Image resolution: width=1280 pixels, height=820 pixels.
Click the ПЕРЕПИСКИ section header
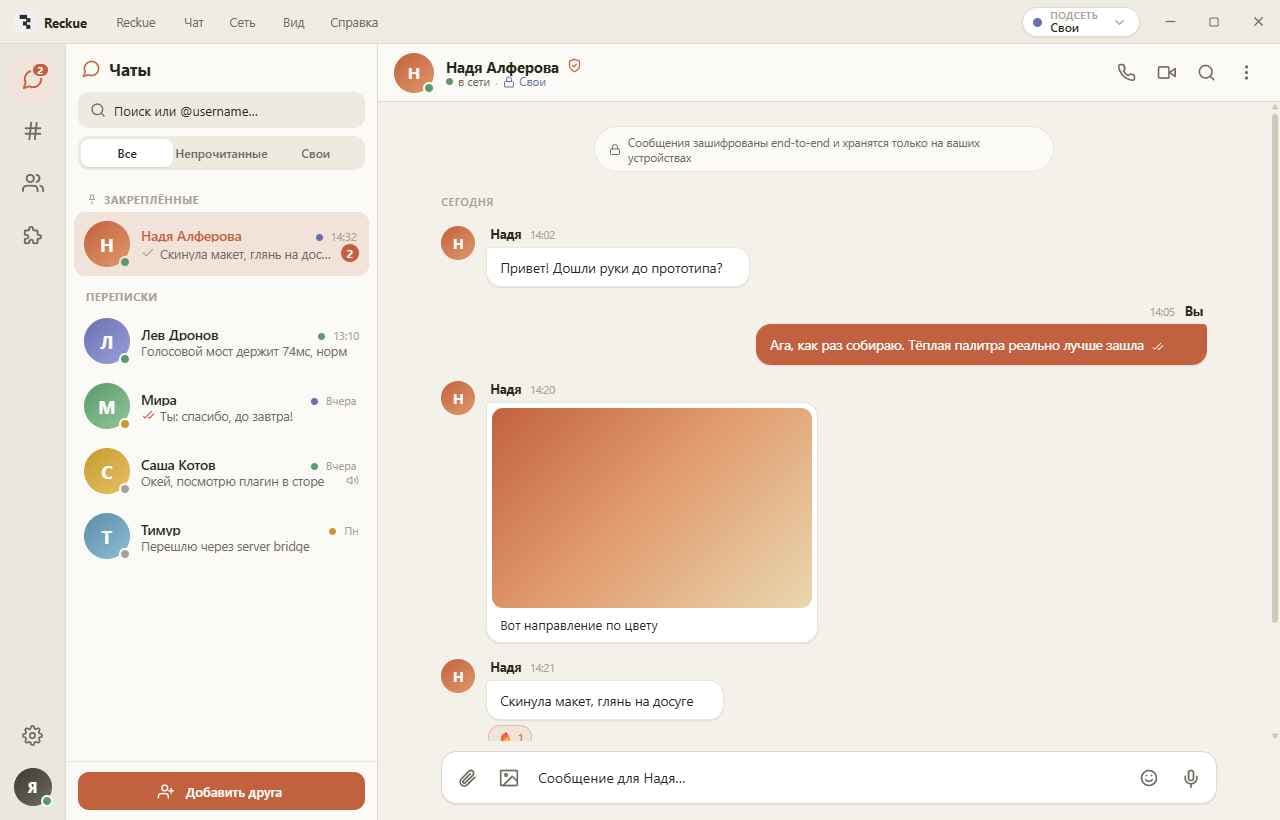tap(121, 297)
